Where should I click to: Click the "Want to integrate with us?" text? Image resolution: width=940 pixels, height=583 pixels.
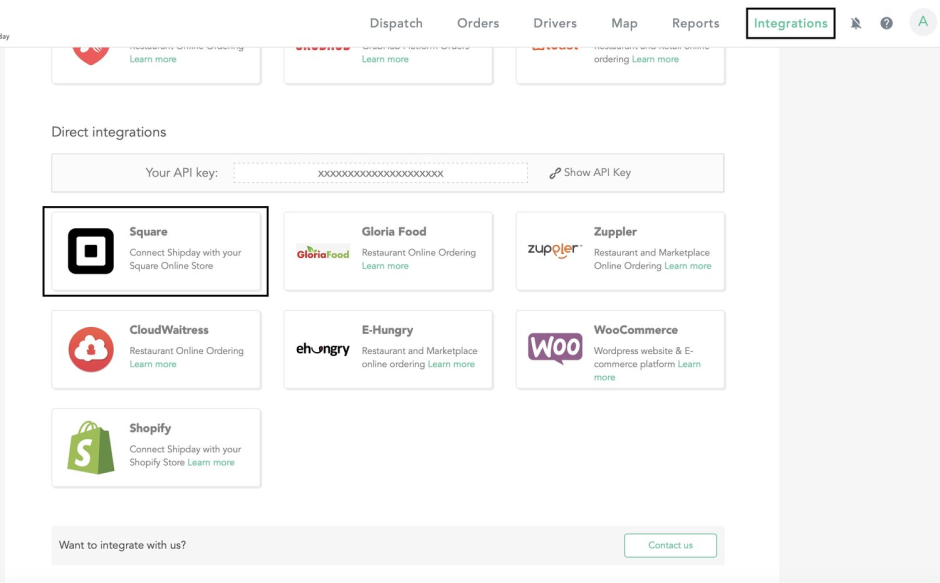pos(122,545)
